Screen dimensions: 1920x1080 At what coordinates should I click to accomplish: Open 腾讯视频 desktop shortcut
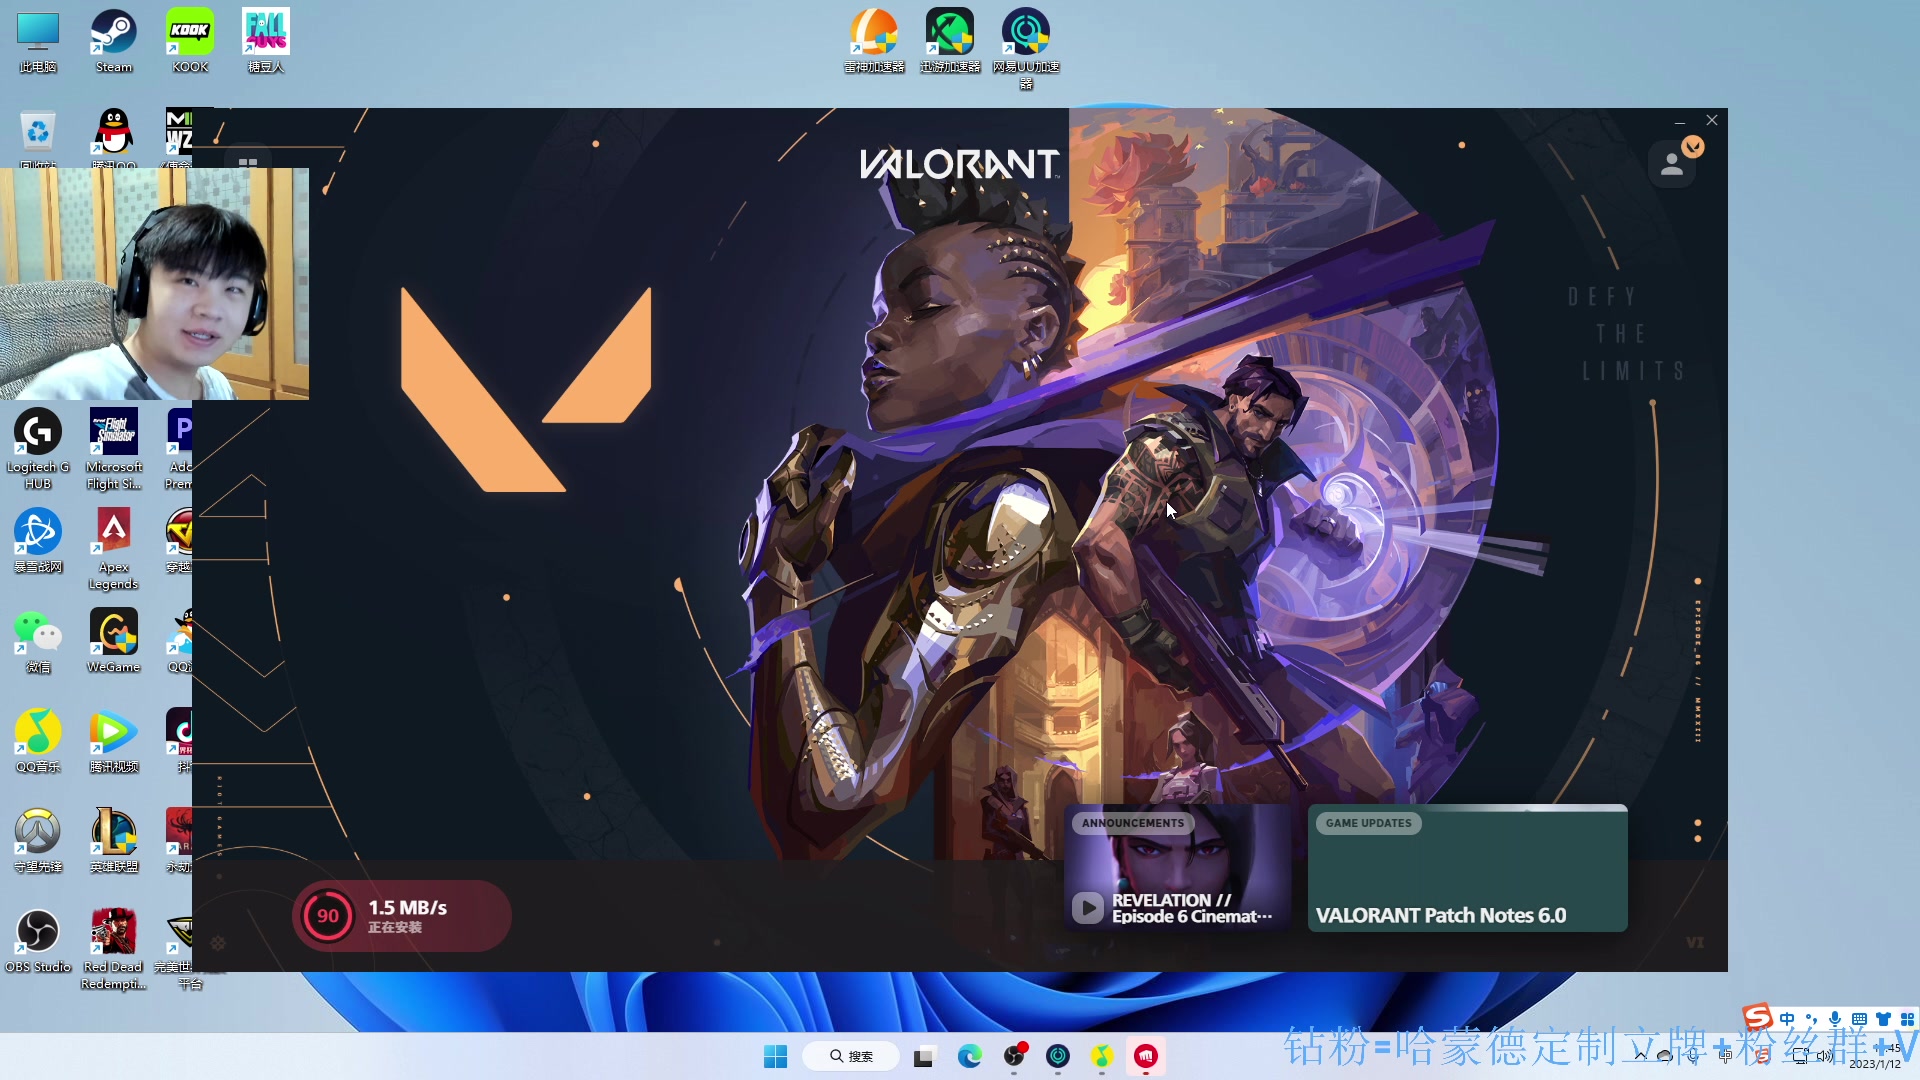tap(114, 741)
